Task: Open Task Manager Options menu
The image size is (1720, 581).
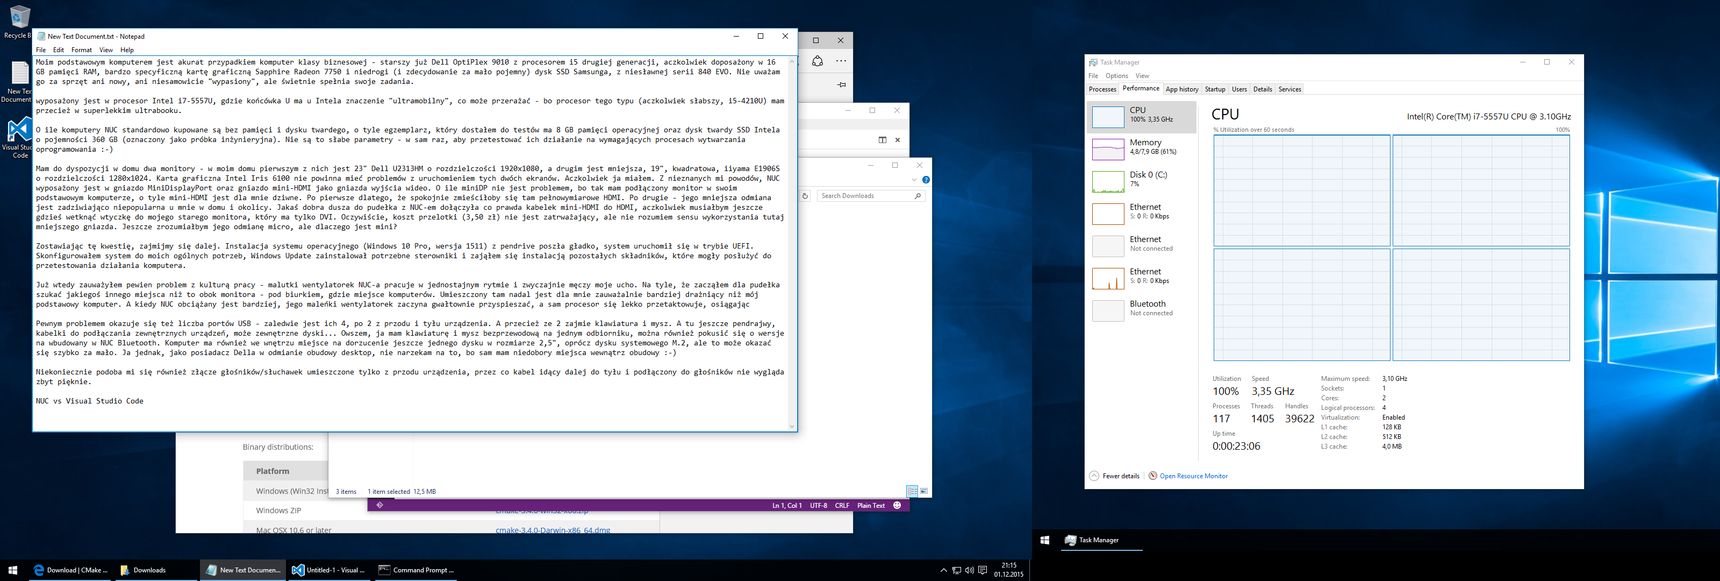Action: point(1117,75)
